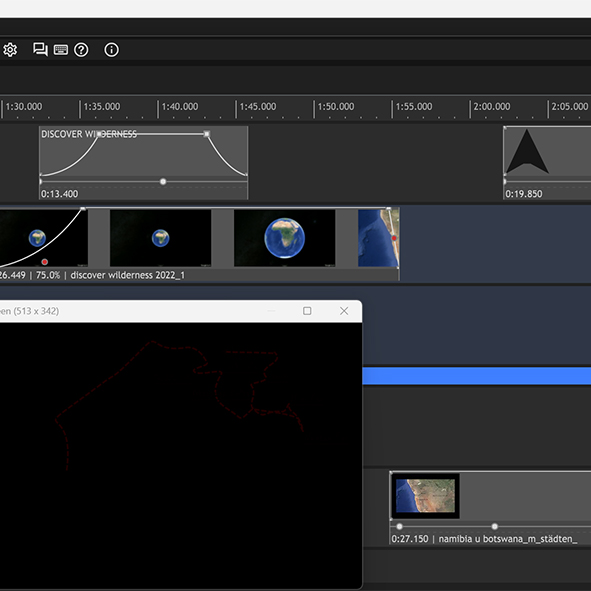
Task: Click the 75.0% speed value in the clip label
Action: 48,275
